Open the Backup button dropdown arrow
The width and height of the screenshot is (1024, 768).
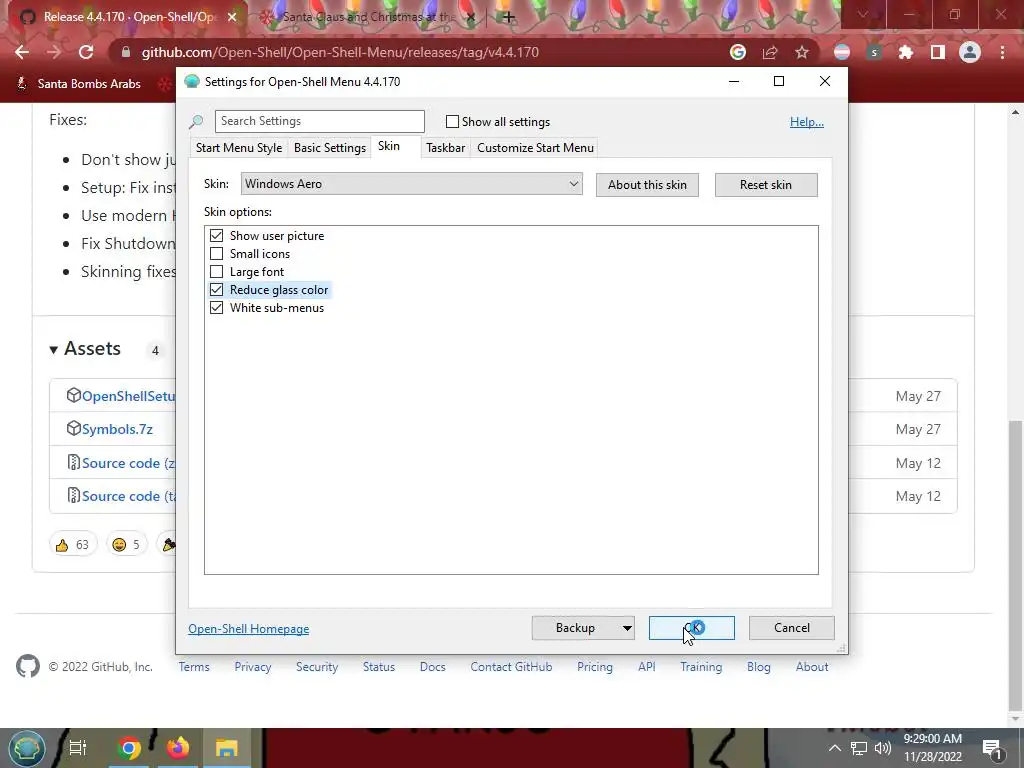(x=626, y=628)
